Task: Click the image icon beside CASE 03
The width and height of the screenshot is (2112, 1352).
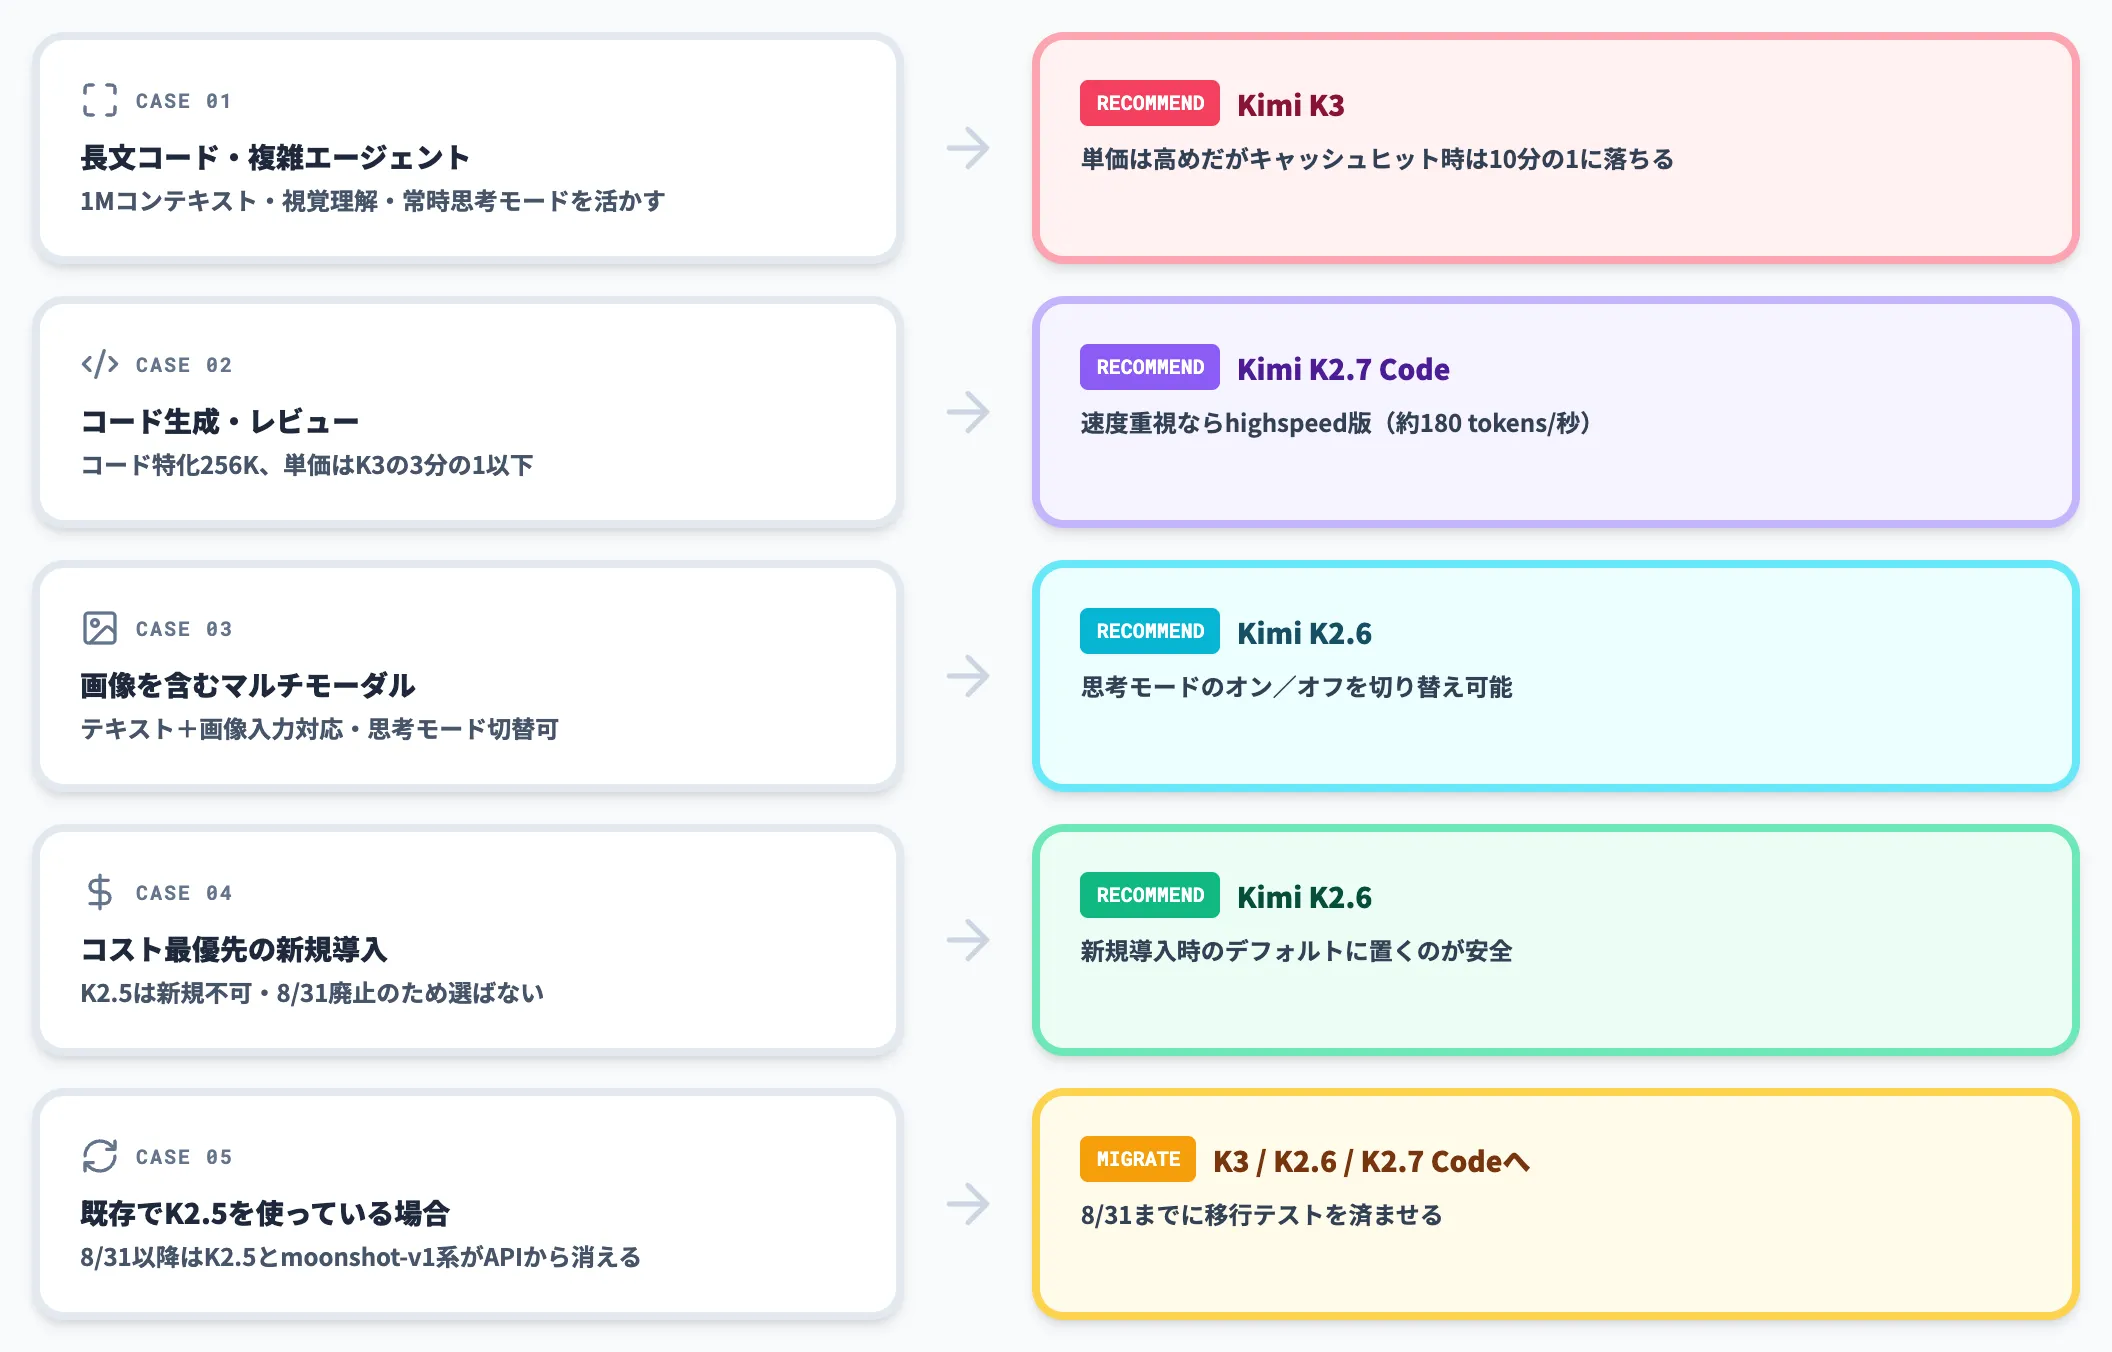Action: 100,628
